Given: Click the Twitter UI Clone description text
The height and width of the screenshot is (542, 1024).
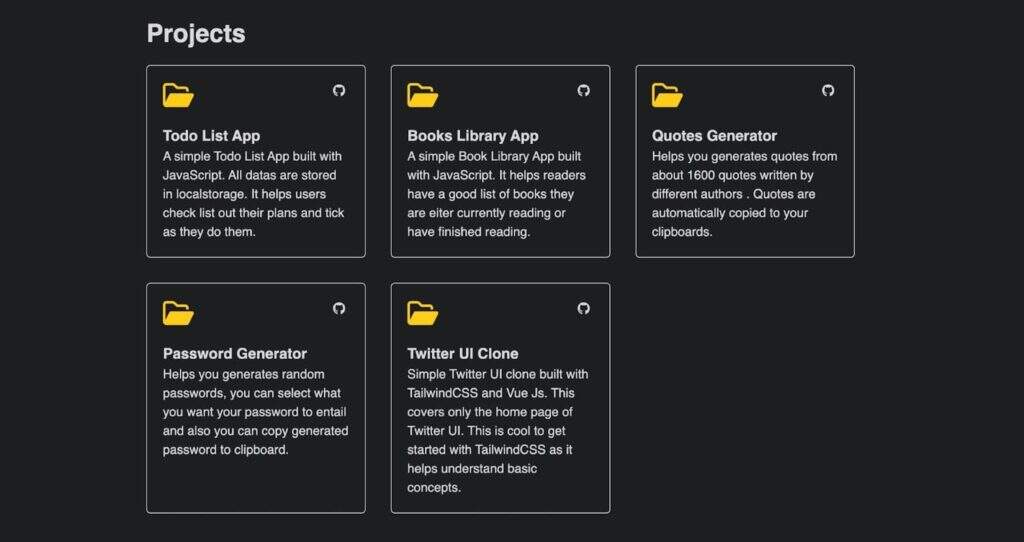Looking at the screenshot, I should (x=498, y=431).
